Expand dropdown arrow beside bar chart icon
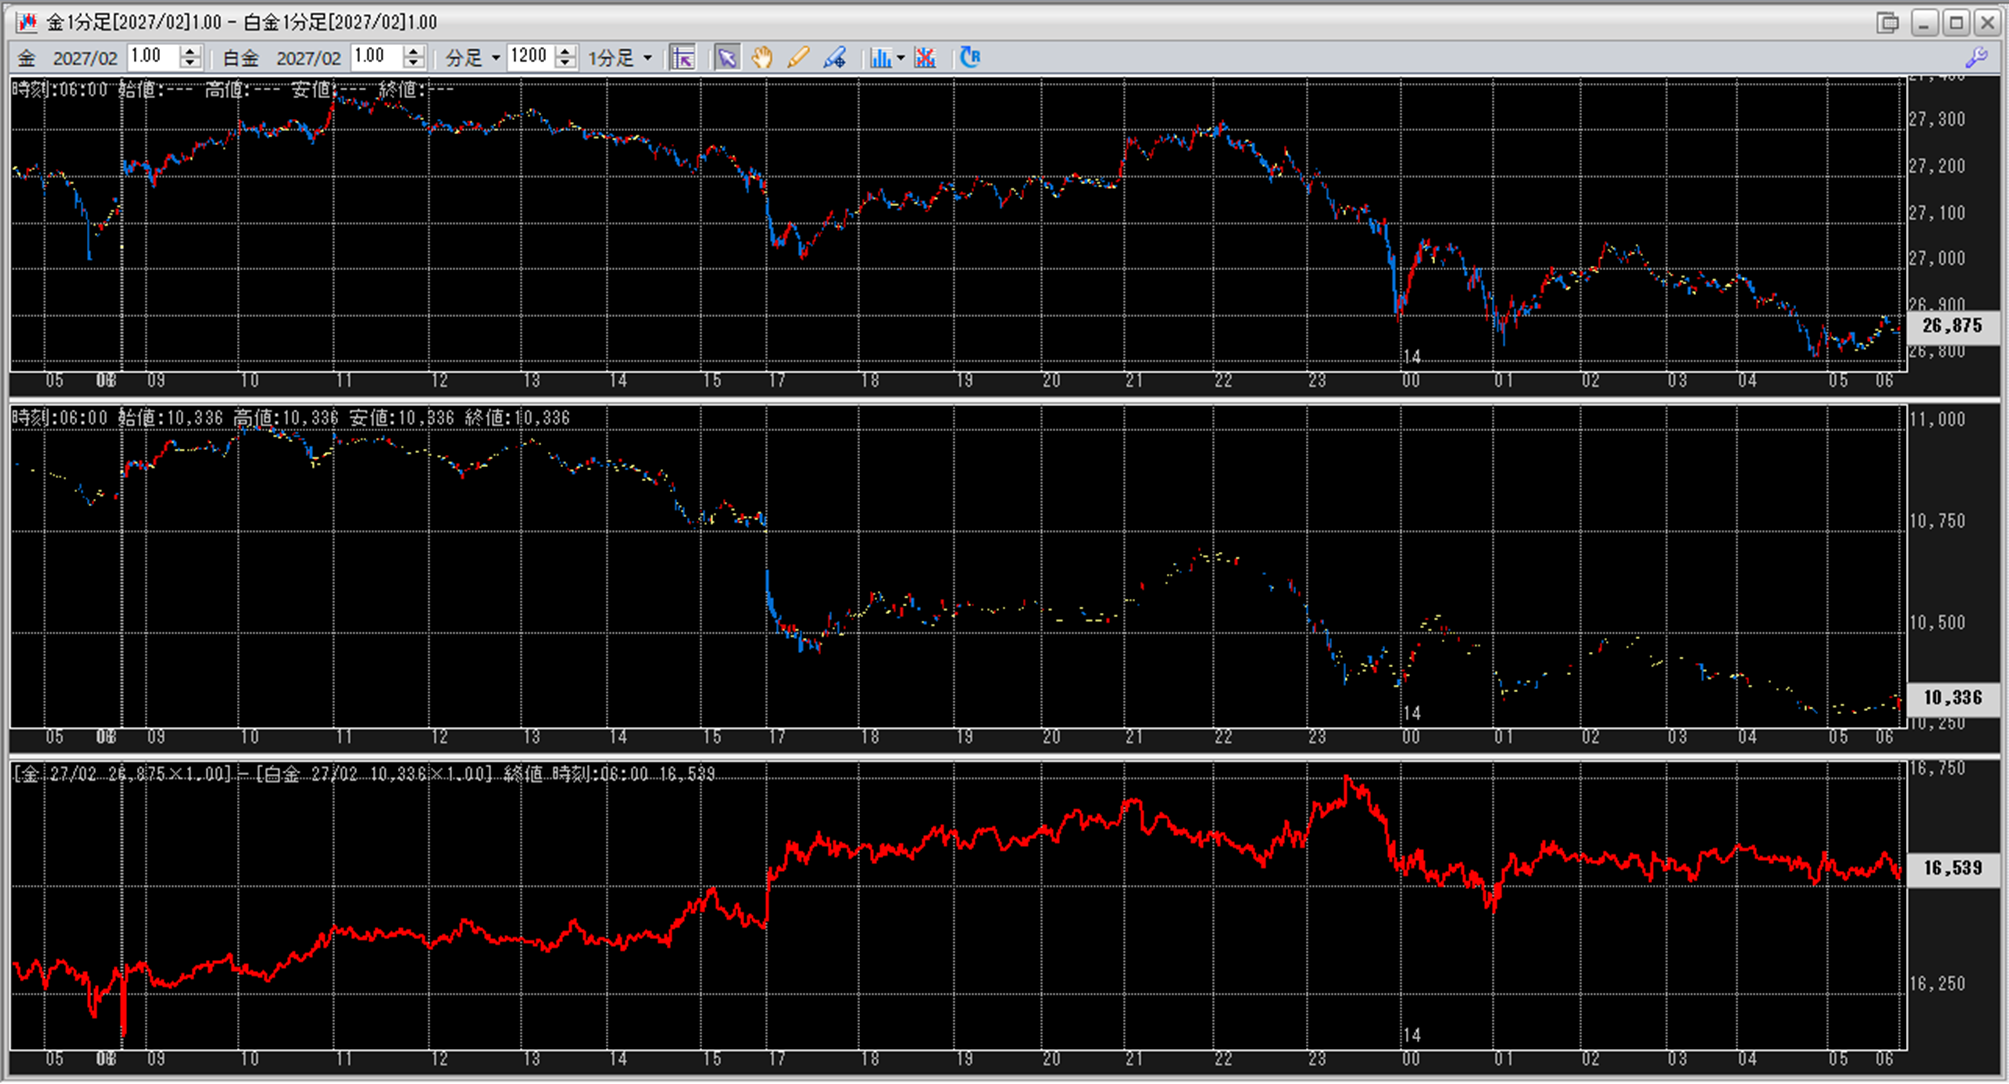This screenshot has height=1084, width=2009. [x=901, y=58]
